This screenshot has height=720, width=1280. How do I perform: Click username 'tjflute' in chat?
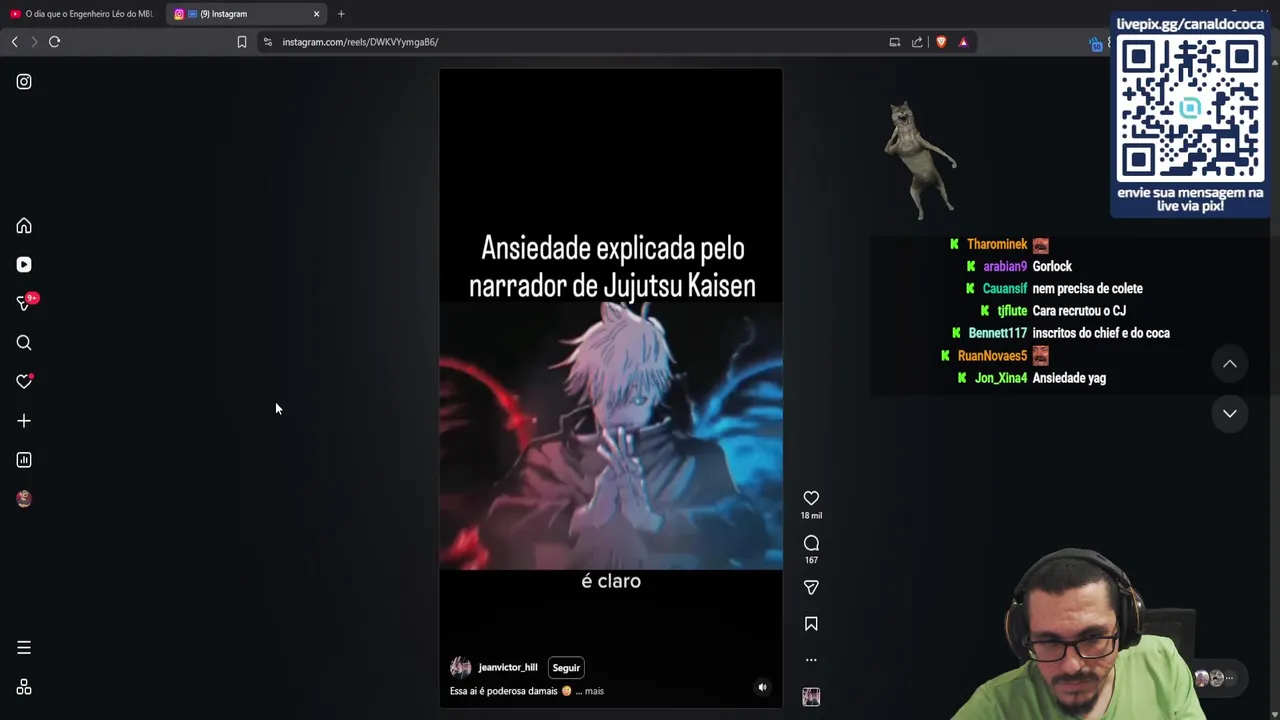coord(1012,311)
